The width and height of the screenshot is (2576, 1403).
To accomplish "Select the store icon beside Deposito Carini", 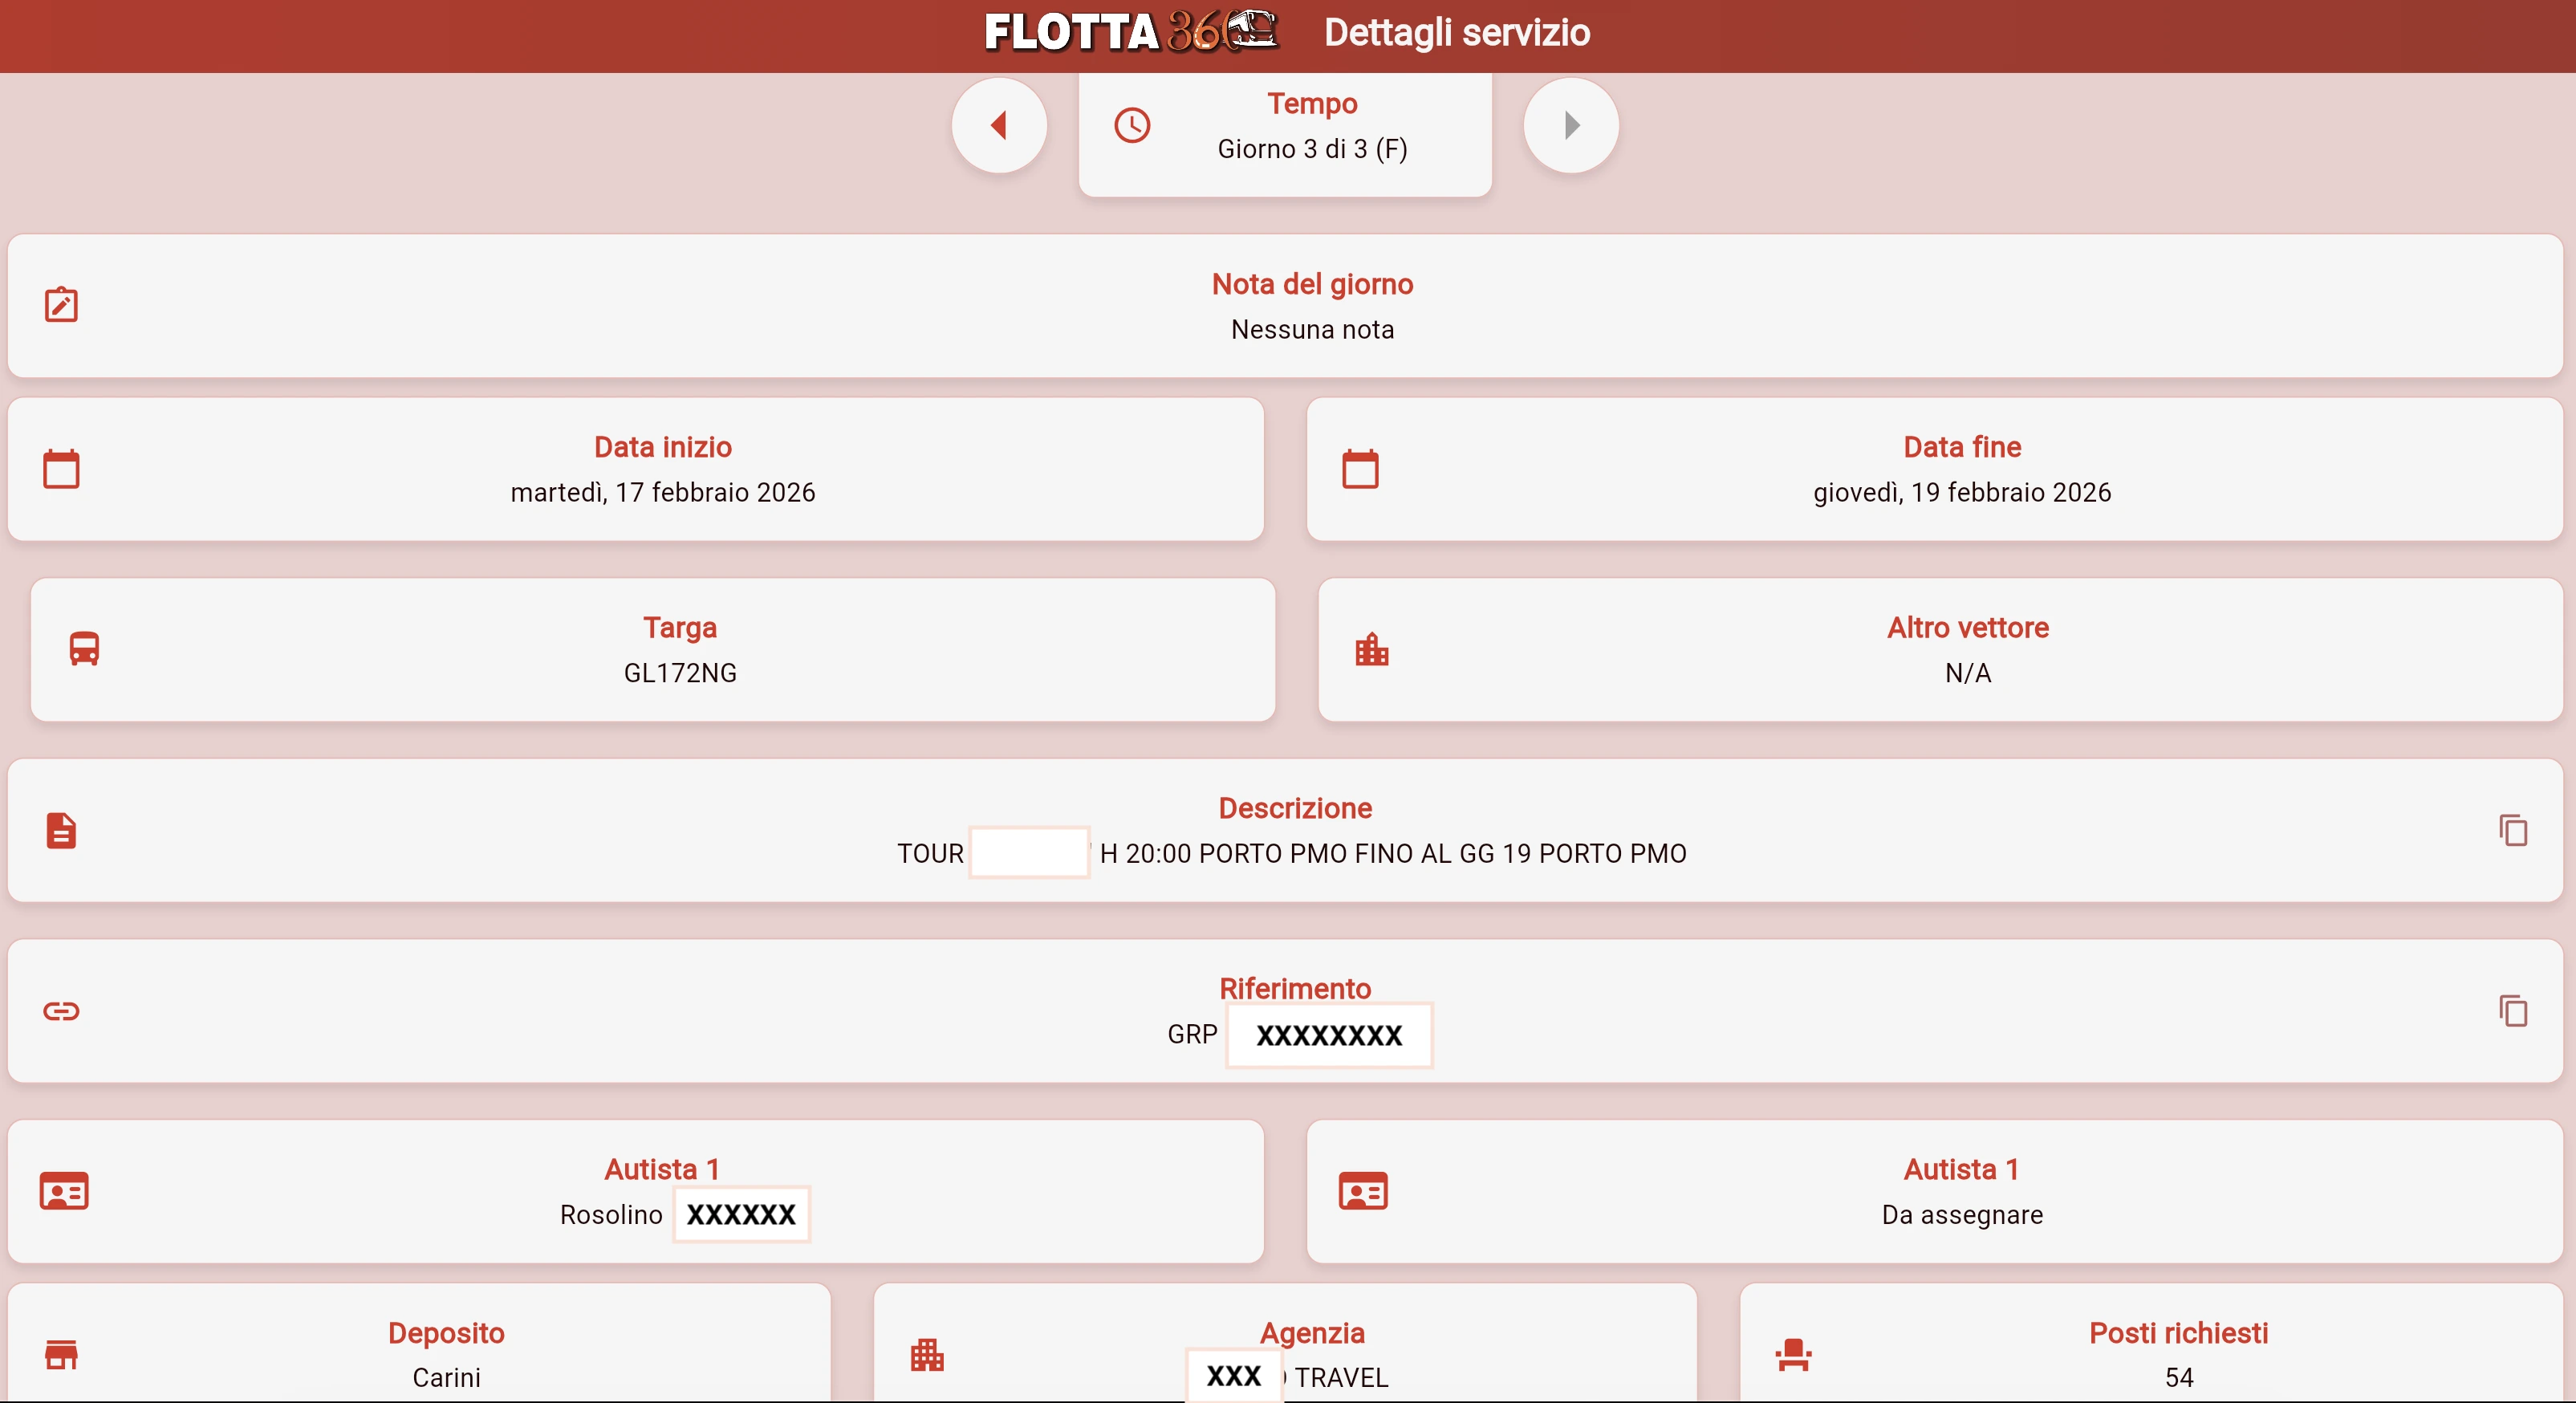I will point(62,1356).
